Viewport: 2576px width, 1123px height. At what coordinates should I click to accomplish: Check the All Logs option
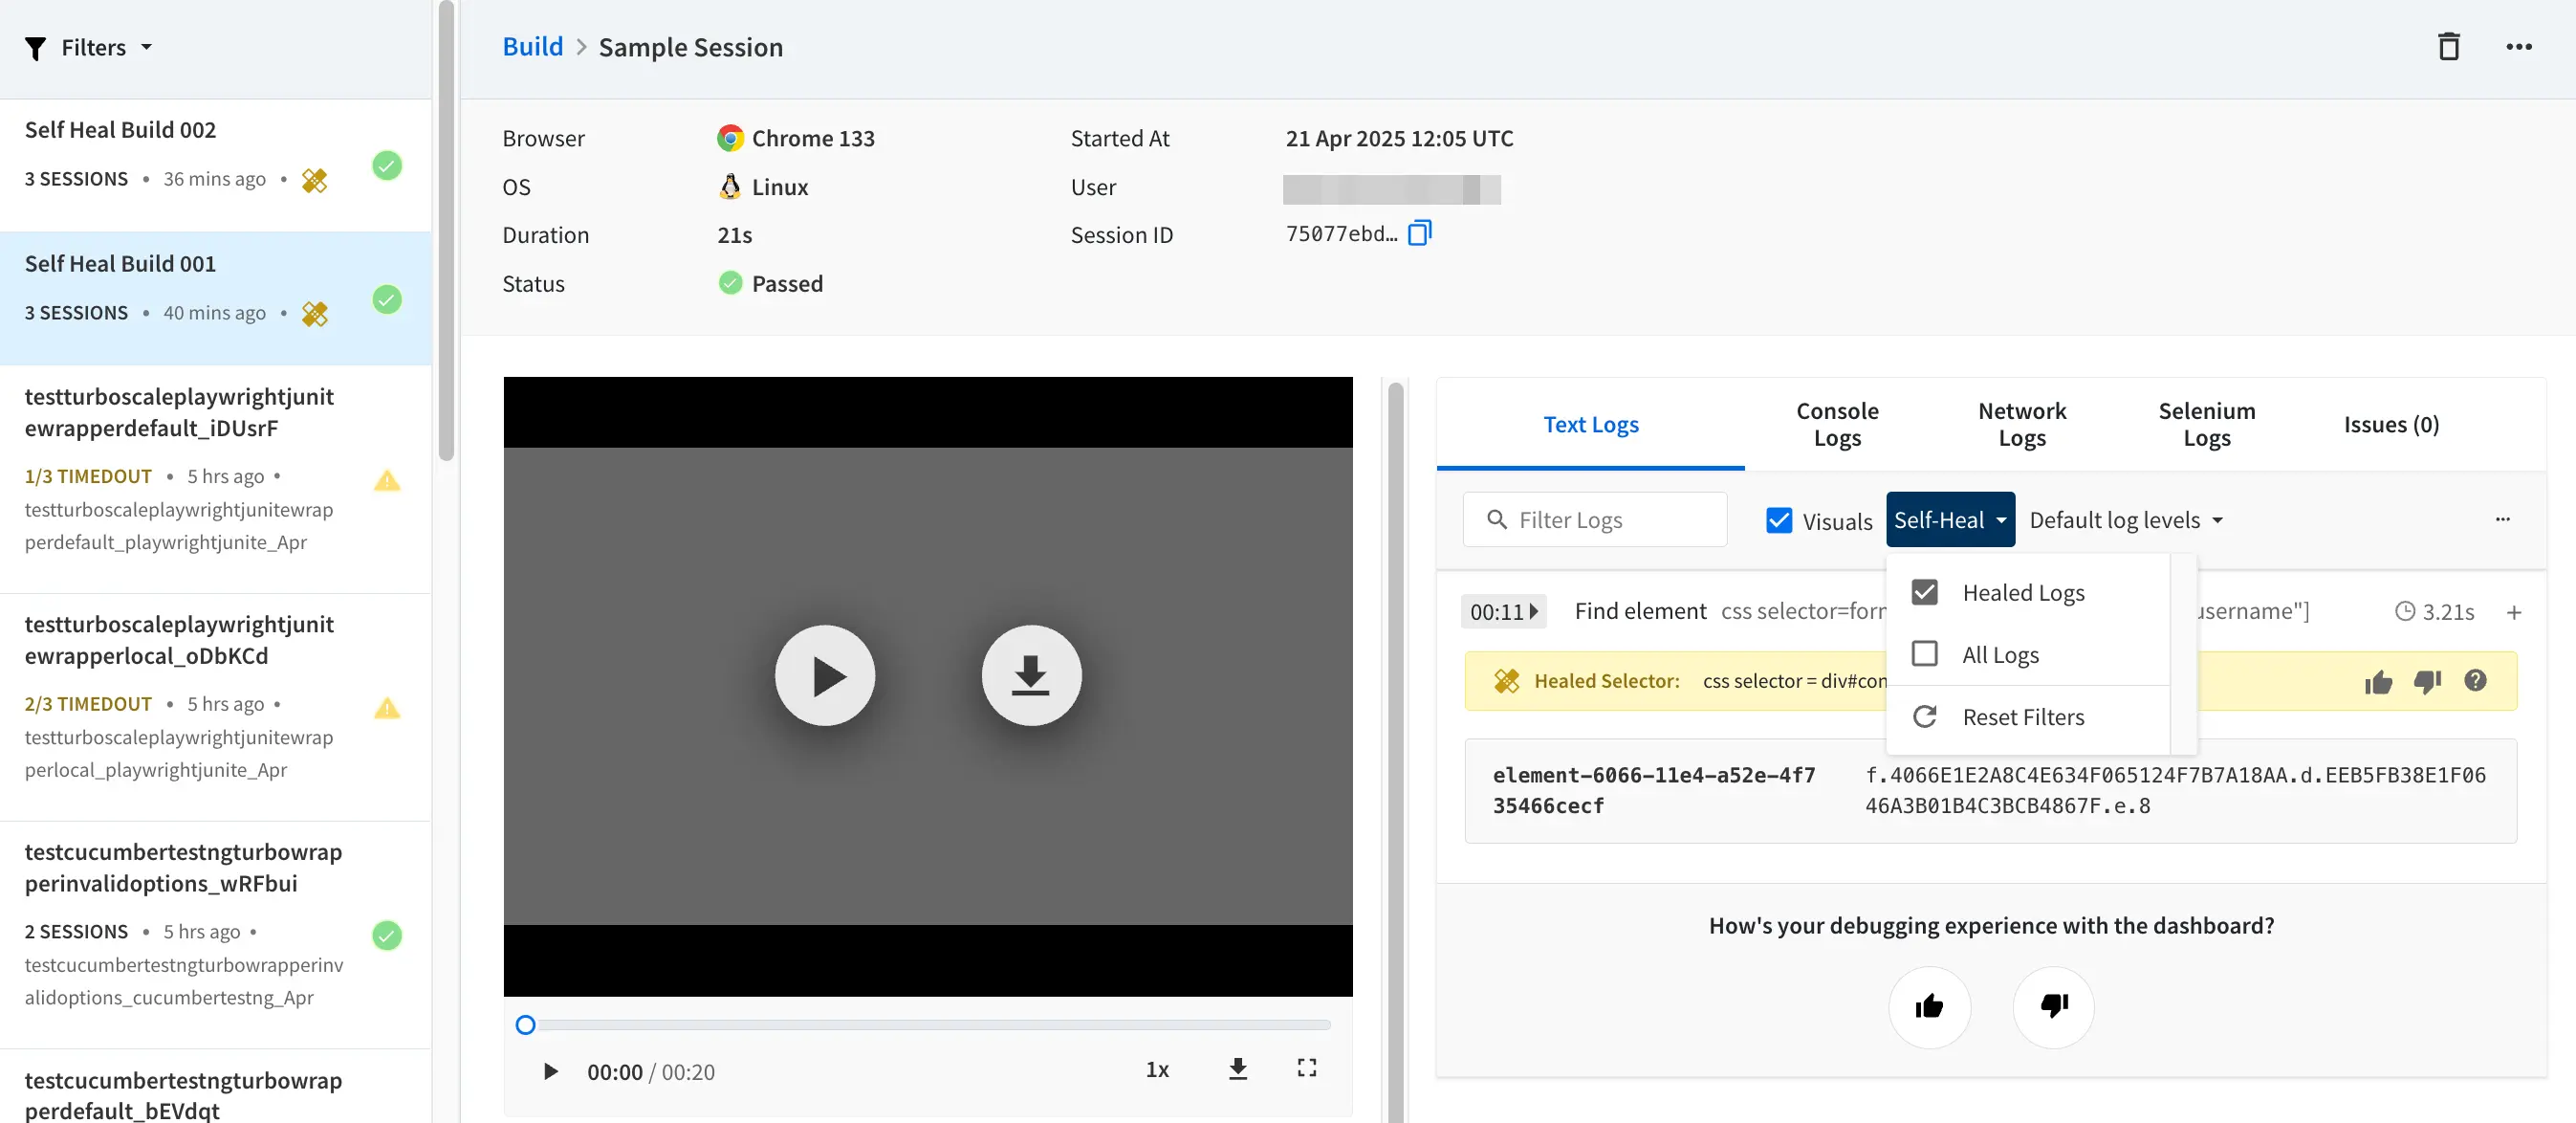1924,654
